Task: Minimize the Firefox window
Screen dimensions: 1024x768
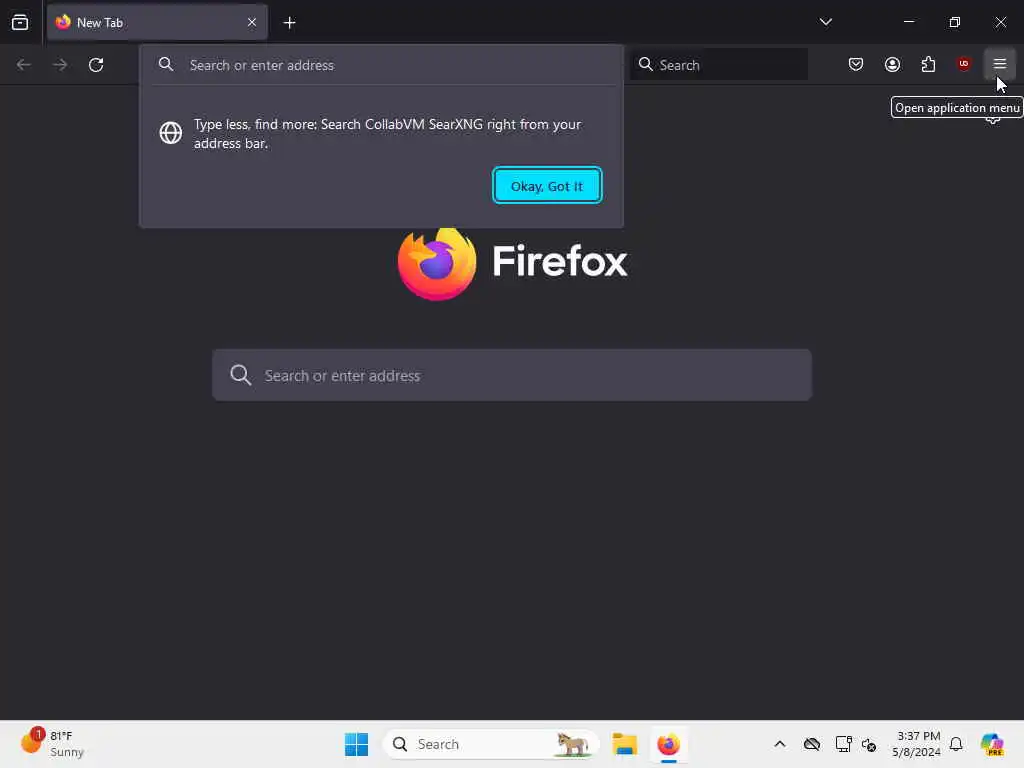Action: pos(908,22)
